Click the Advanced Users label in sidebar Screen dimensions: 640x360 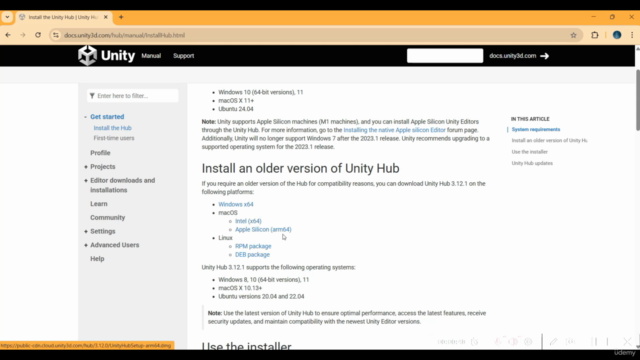coord(114,245)
